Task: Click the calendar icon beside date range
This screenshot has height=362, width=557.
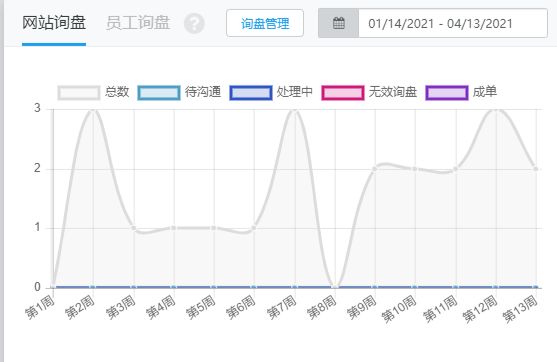Action: pos(339,23)
